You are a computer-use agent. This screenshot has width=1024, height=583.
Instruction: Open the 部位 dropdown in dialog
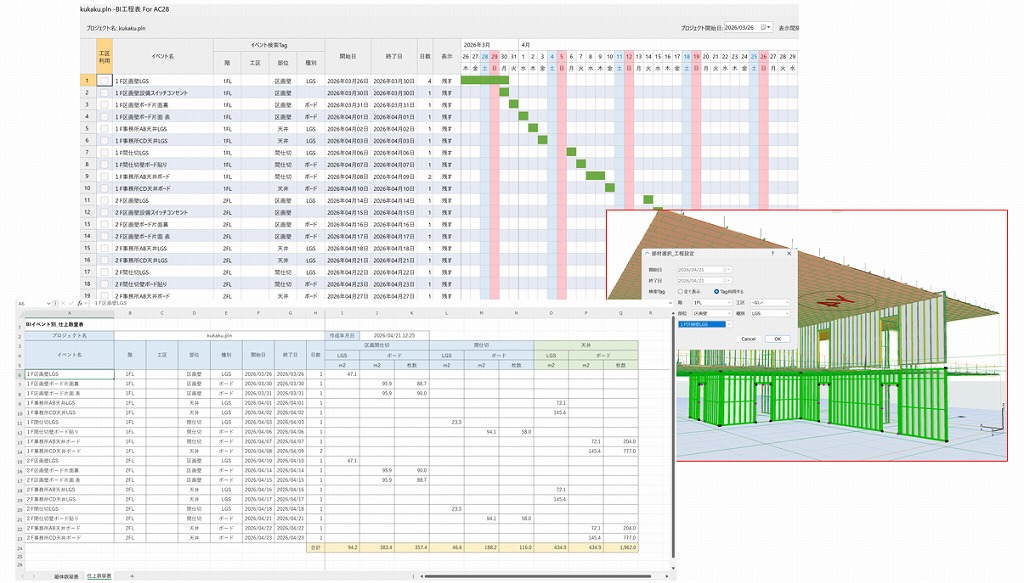pos(712,313)
